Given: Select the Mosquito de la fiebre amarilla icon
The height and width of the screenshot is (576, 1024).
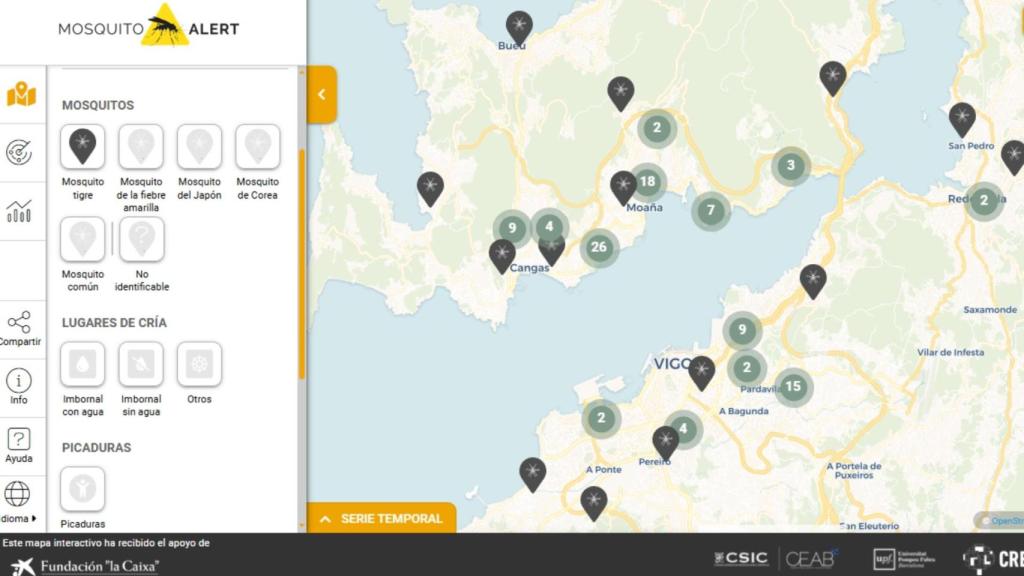Looking at the screenshot, I should click(141, 146).
